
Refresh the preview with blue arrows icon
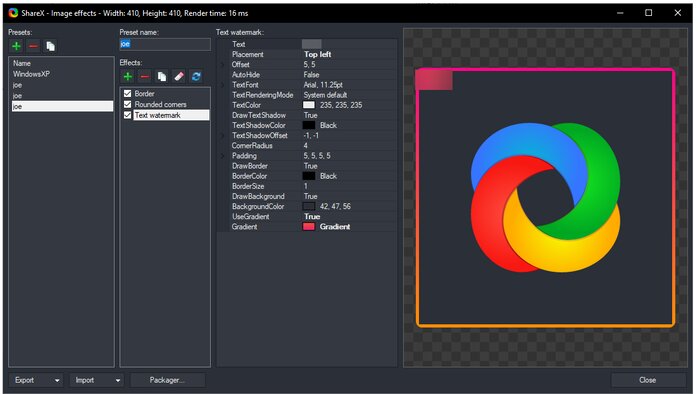click(x=196, y=76)
